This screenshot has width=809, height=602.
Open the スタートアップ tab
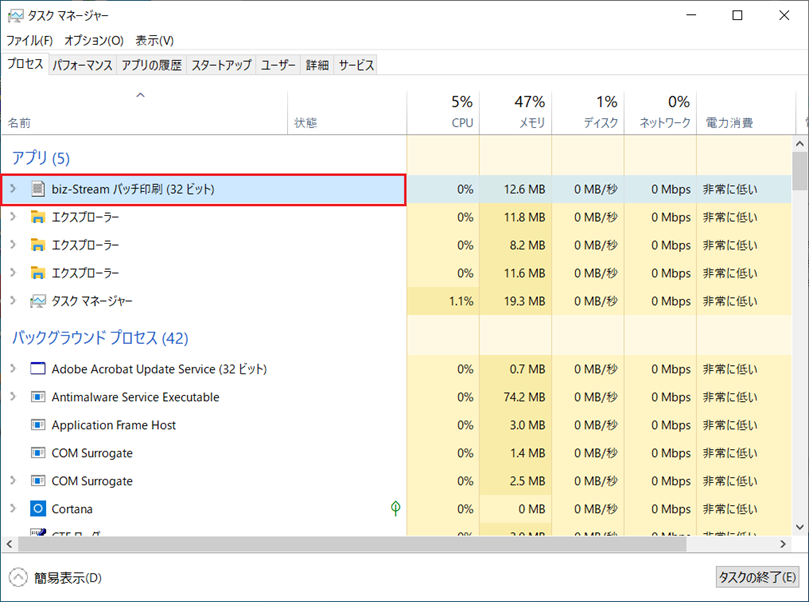tap(221, 65)
